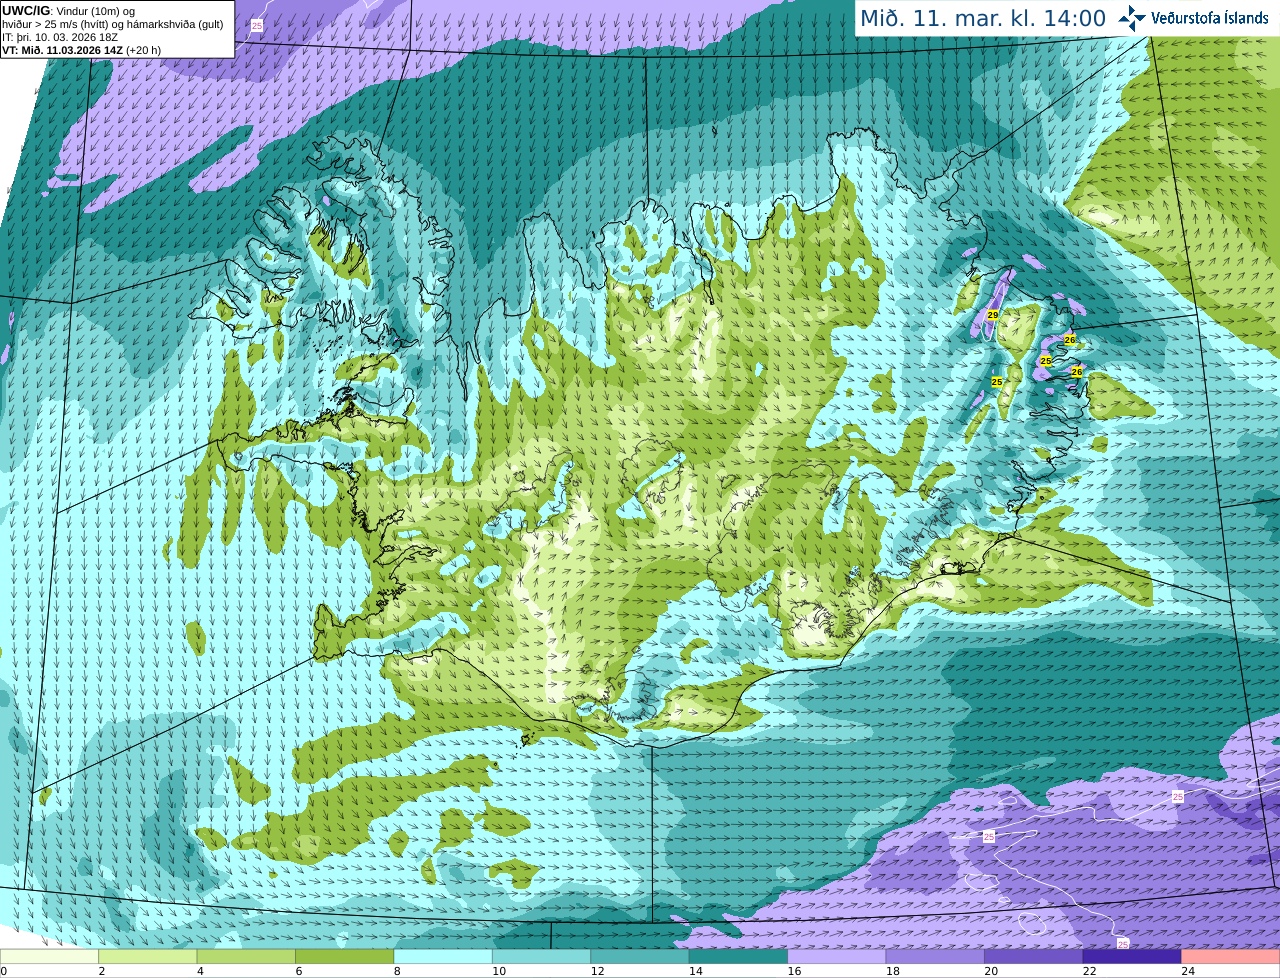Pick the 4–6 m/s light green legend swatch
The height and width of the screenshot is (978, 1280).
pos(246,956)
